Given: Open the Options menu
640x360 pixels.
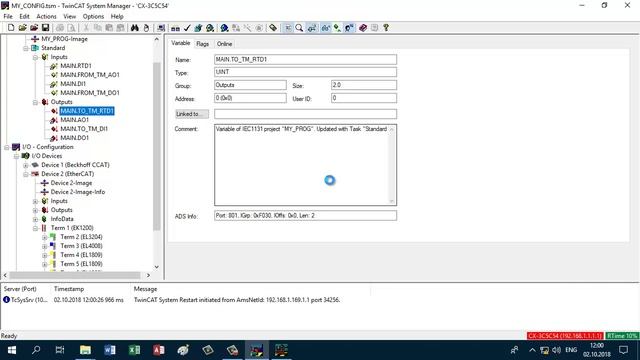Looking at the screenshot, I should click(x=93, y=16).
